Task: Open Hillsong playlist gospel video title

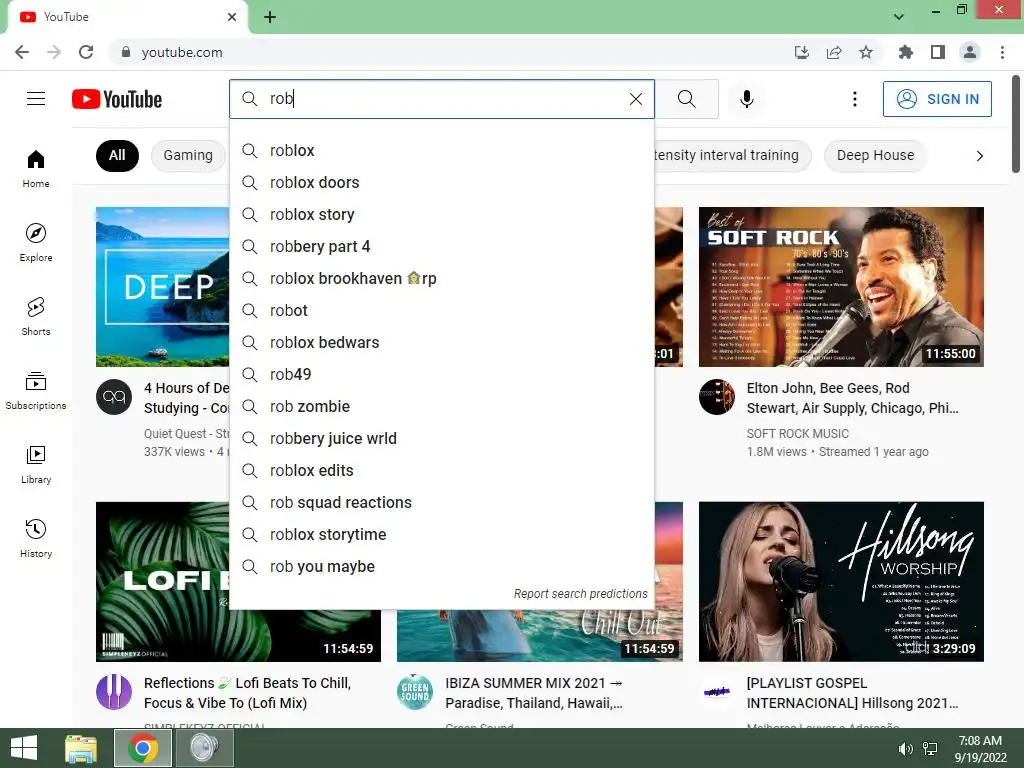Action: point(852,693)
